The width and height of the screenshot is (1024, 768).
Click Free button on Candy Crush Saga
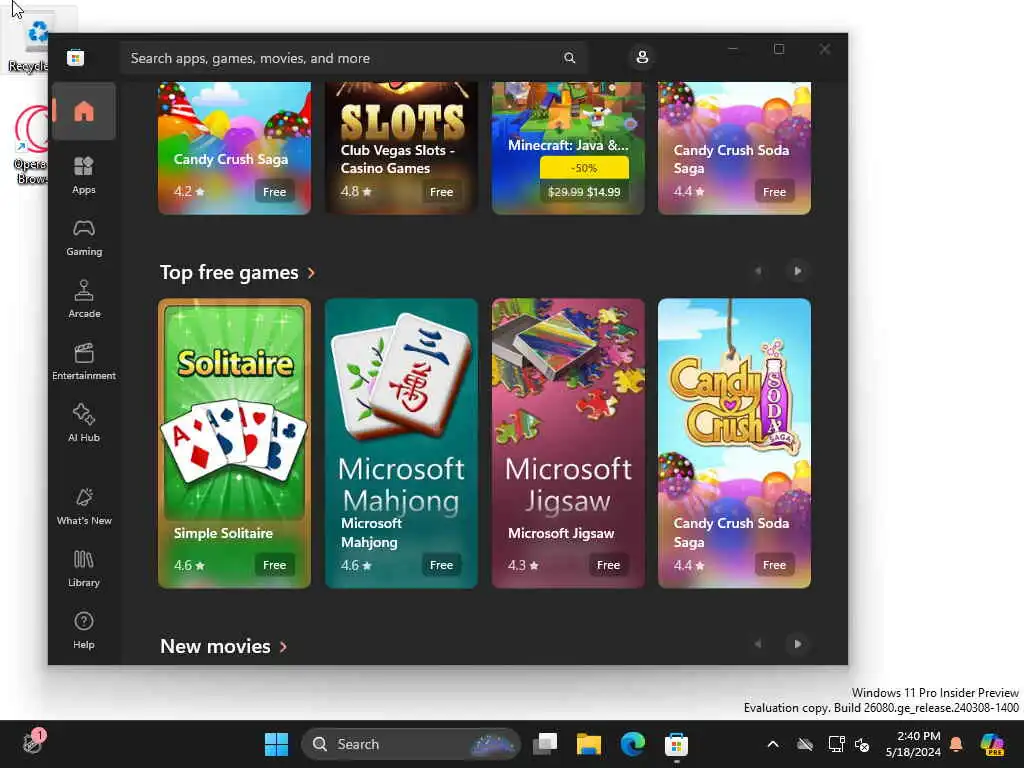pyautogui.click(x=274, y=191)
